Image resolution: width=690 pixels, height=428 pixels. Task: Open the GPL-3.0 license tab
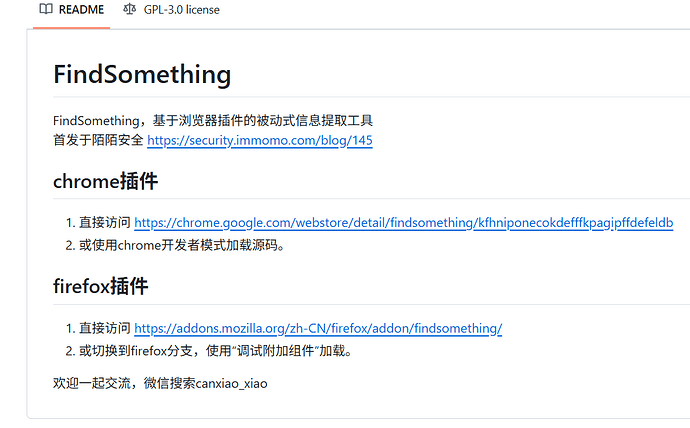point(171,10)
